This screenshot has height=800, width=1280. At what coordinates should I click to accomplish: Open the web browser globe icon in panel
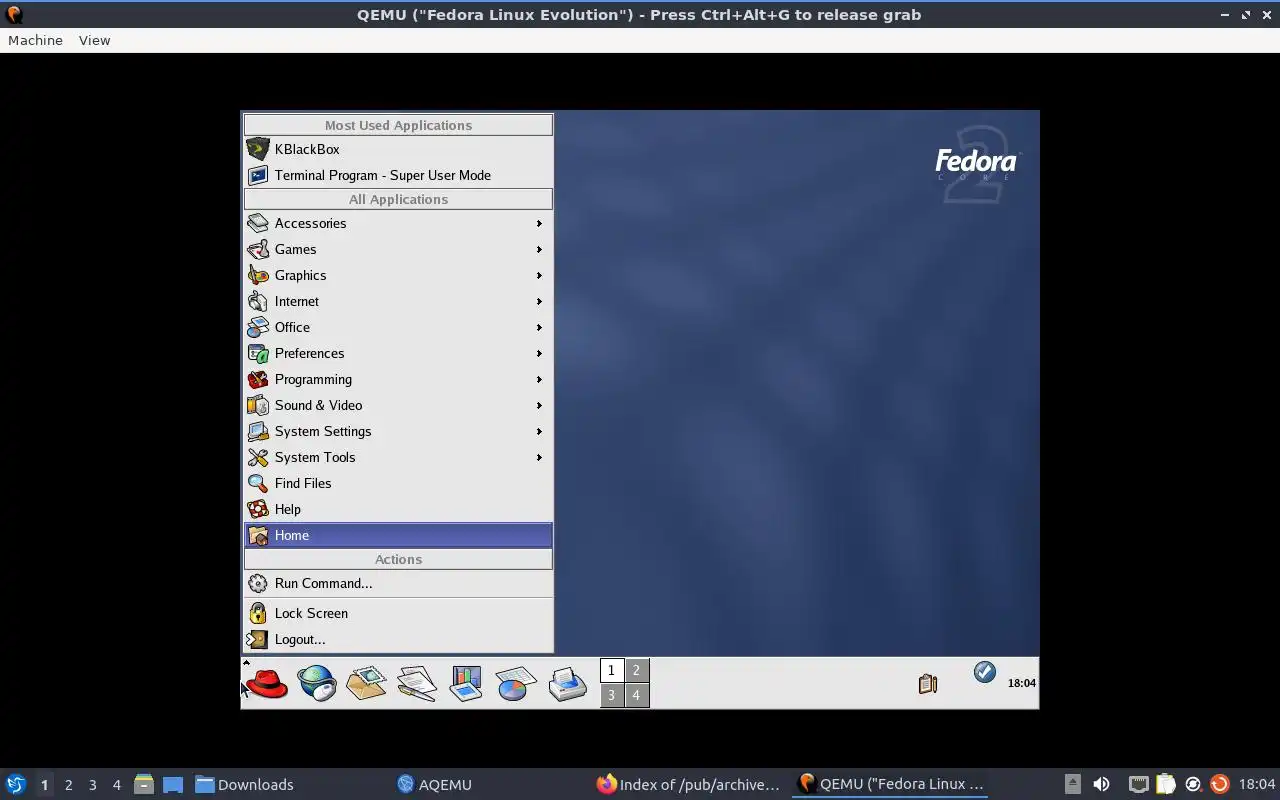click(x=317, y=683)
